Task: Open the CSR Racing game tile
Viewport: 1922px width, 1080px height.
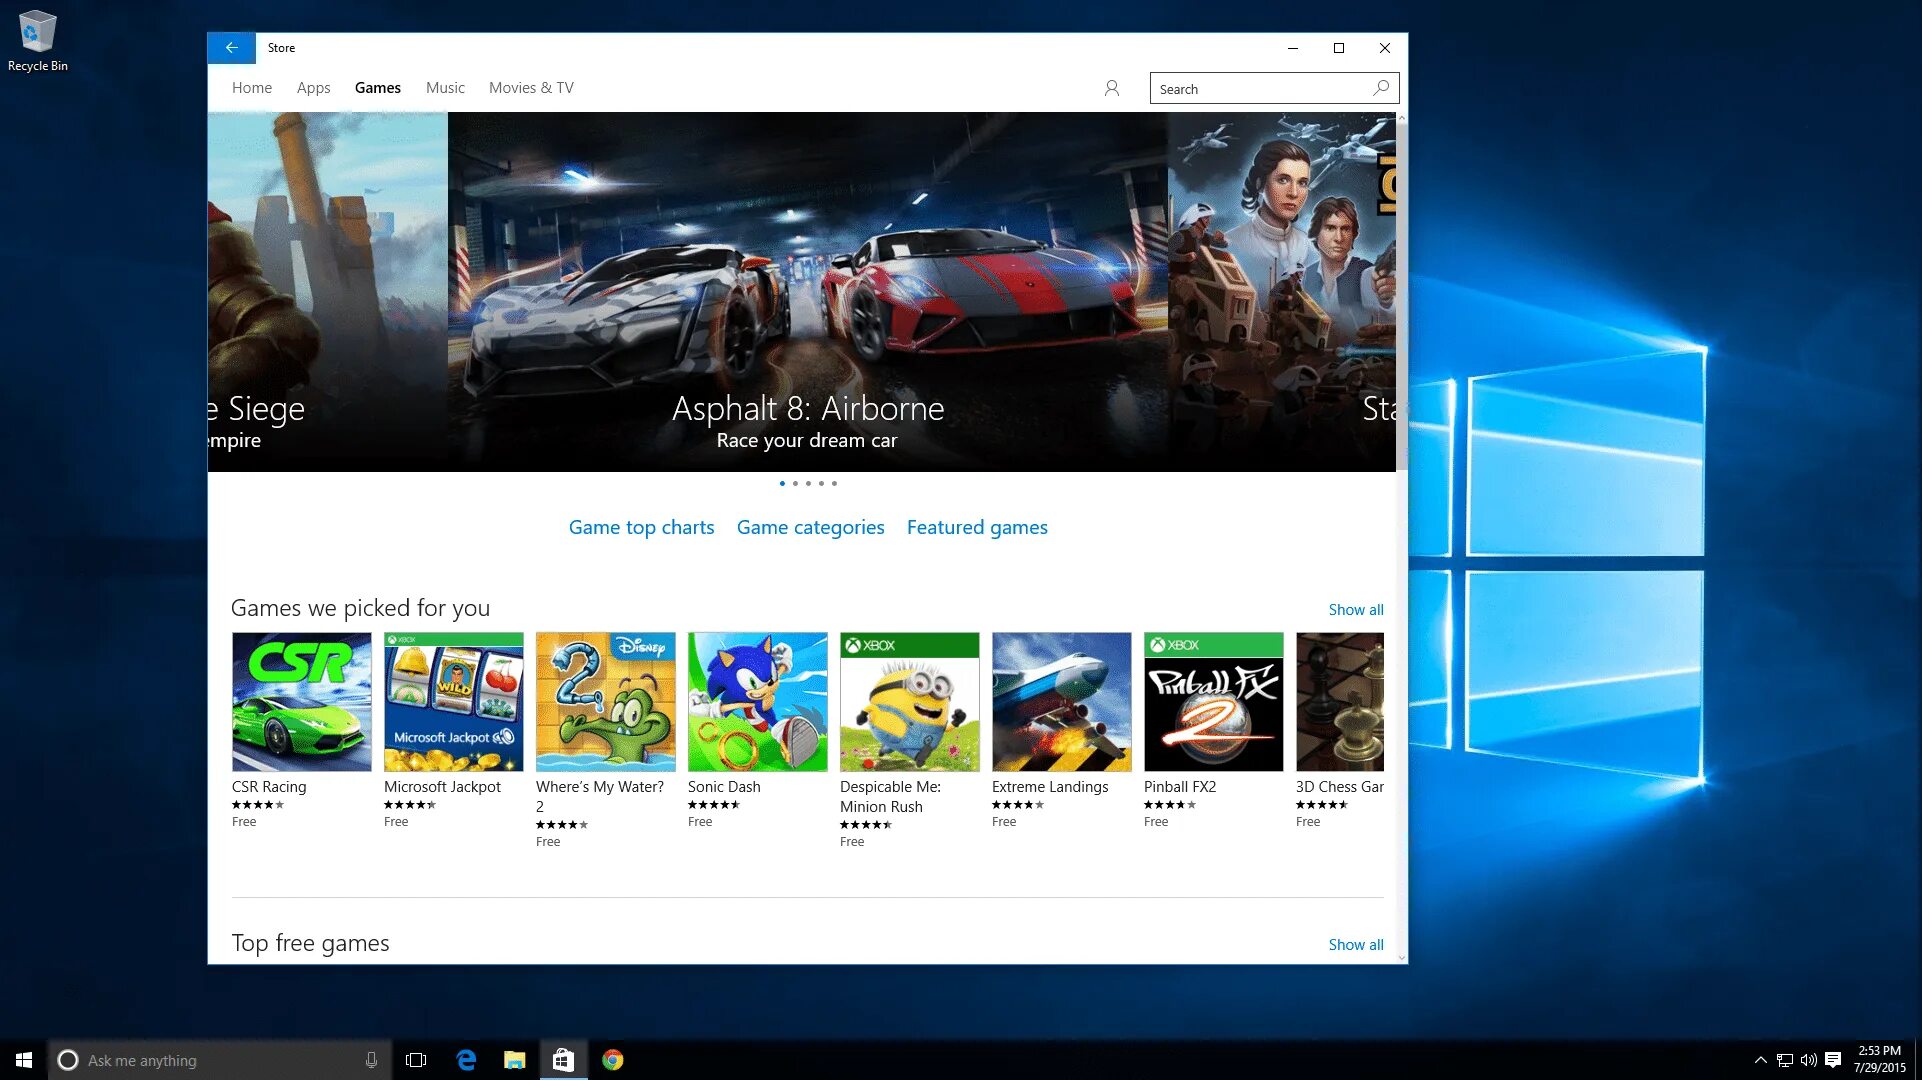Action: tap(301, 701)
